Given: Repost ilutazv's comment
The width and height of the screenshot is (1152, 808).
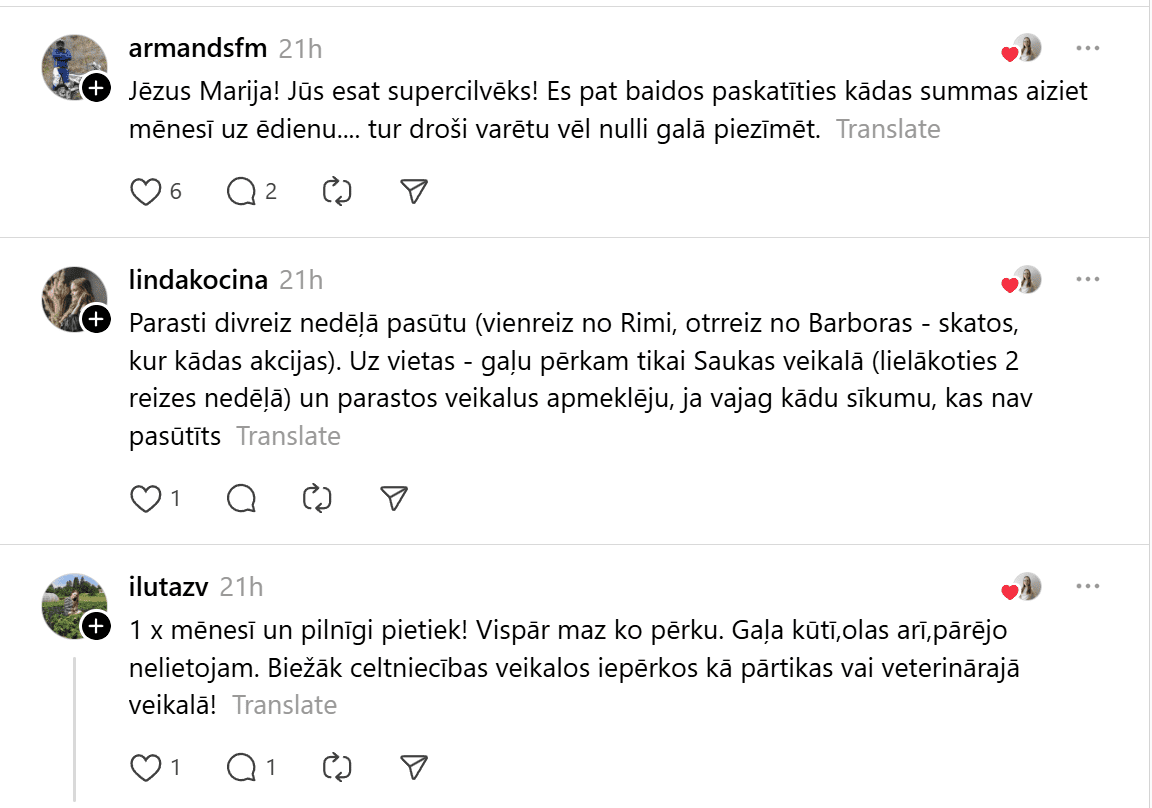Looking at the screenshot, I should pyautogui.click(x=337, y=767).
